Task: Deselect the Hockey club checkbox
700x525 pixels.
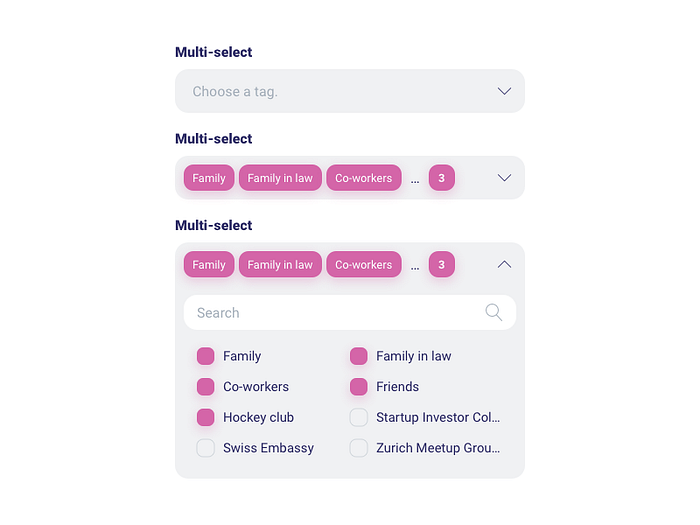Action: point(205,417)
